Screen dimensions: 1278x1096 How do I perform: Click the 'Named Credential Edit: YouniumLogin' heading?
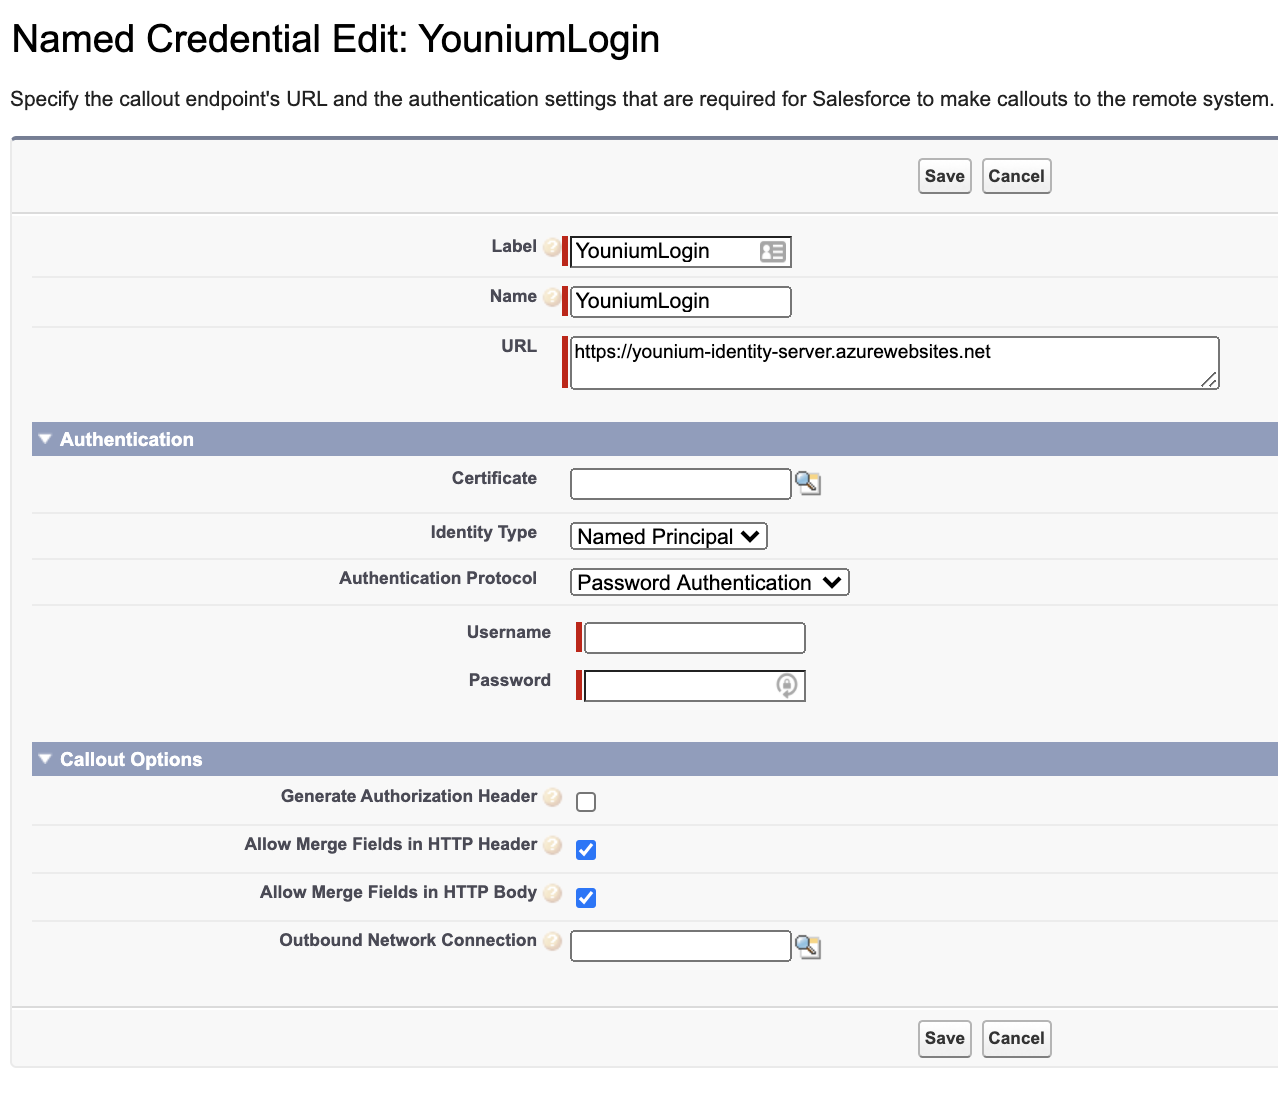[336, 39]
